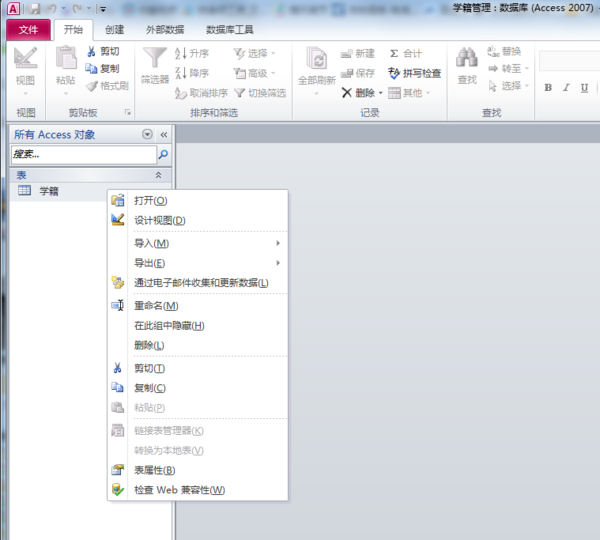
Task: Choose 删除(L) from context menu
Action: [198, 345]
